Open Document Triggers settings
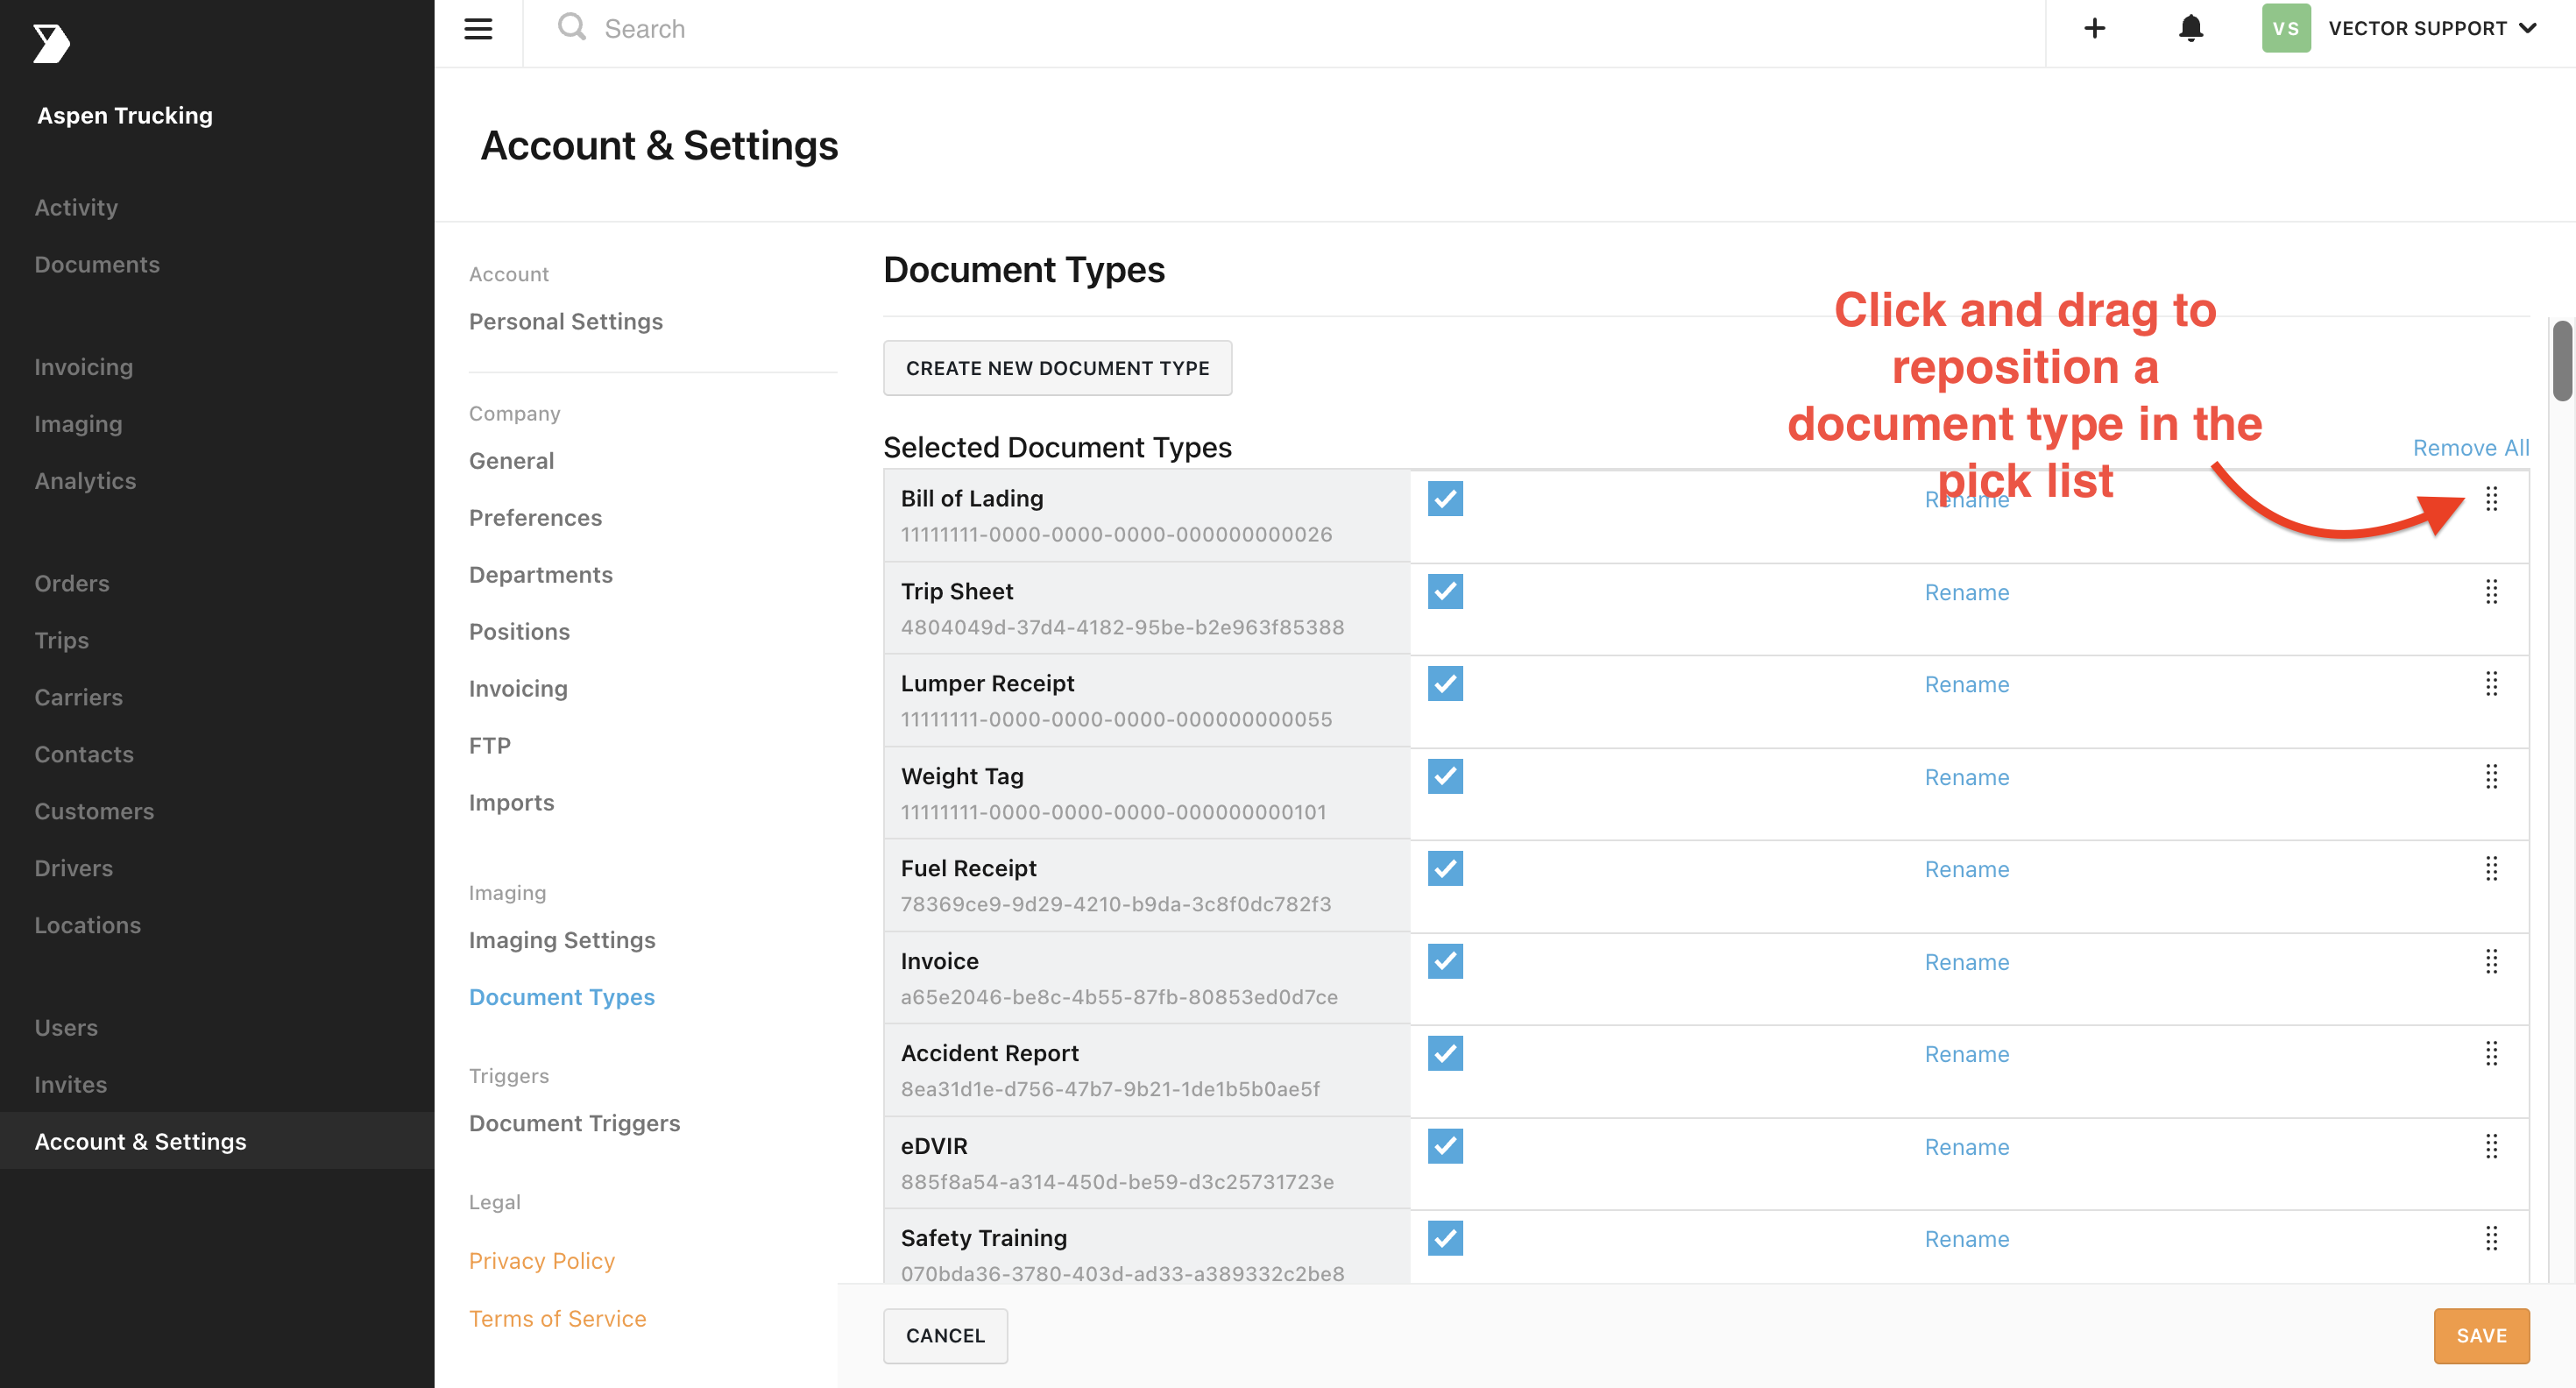The height and width of the screenshot is (1388, 2576). [575, 1123]
